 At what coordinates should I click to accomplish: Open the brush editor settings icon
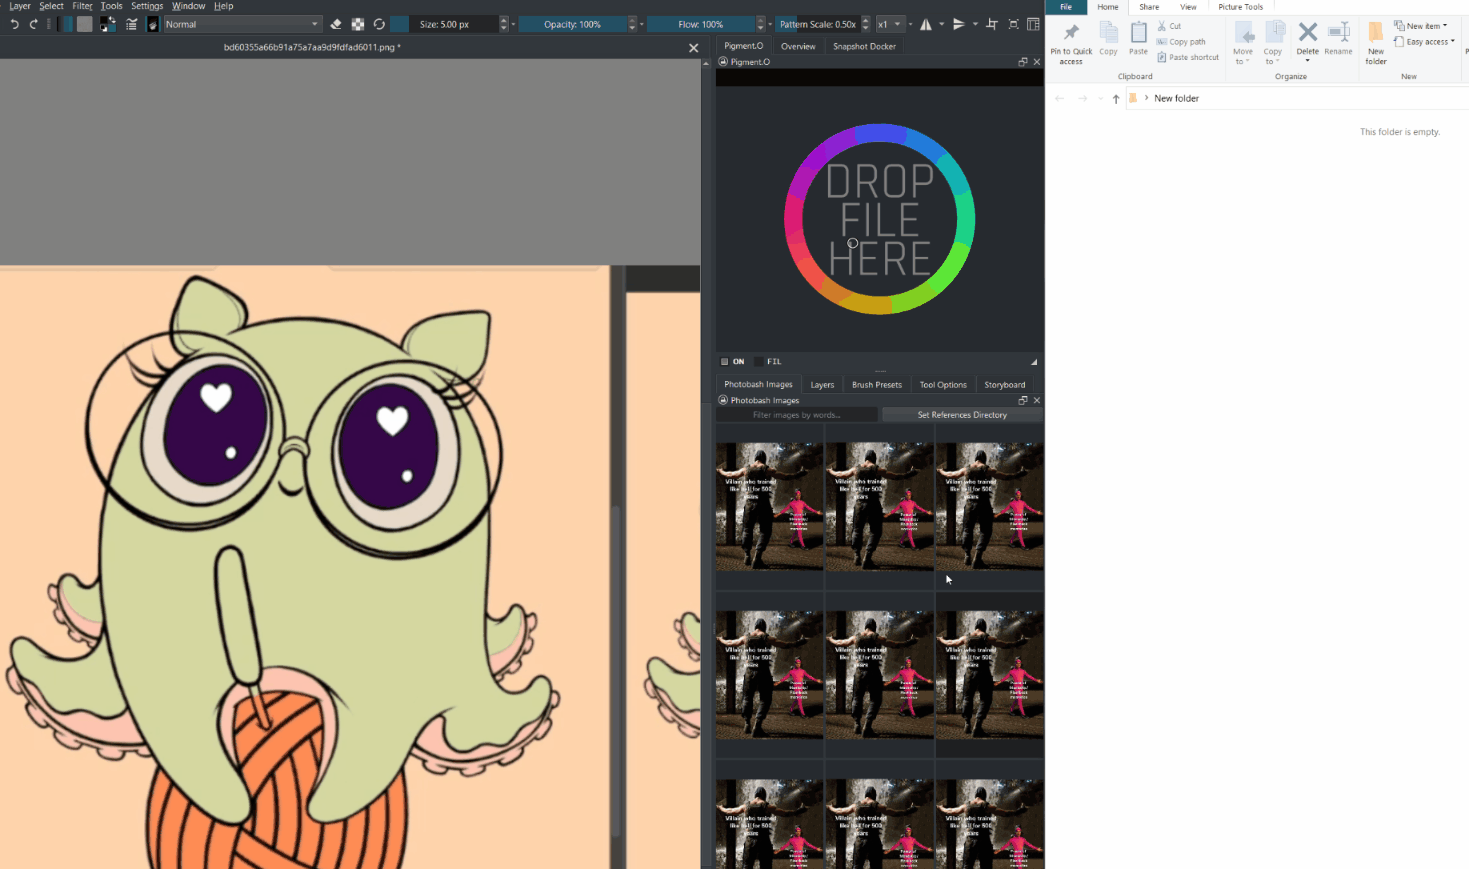point(131,24)
